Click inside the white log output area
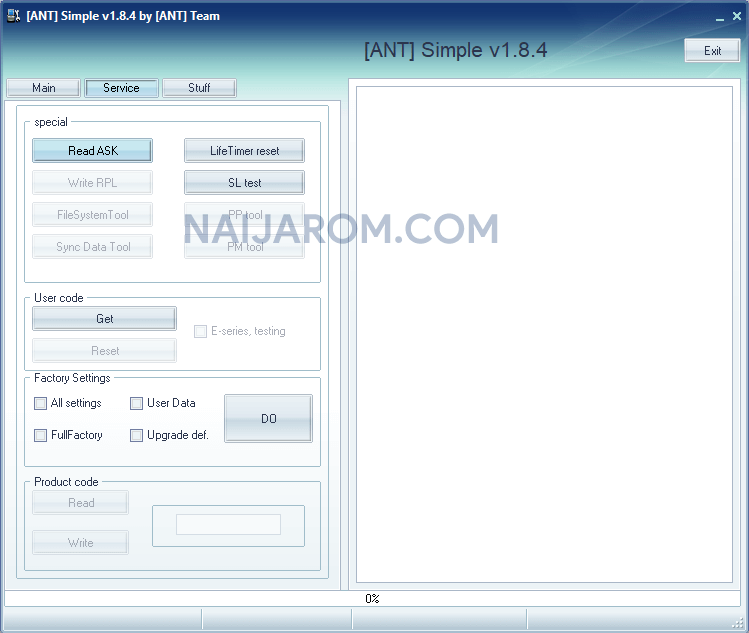The image size is (749, 633). (545, 334)
